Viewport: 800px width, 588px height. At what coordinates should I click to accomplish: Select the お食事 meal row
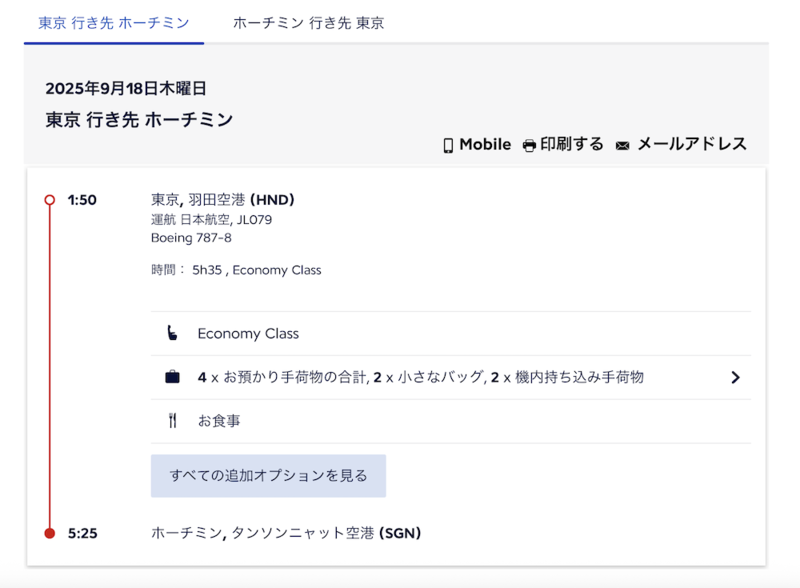451,421
